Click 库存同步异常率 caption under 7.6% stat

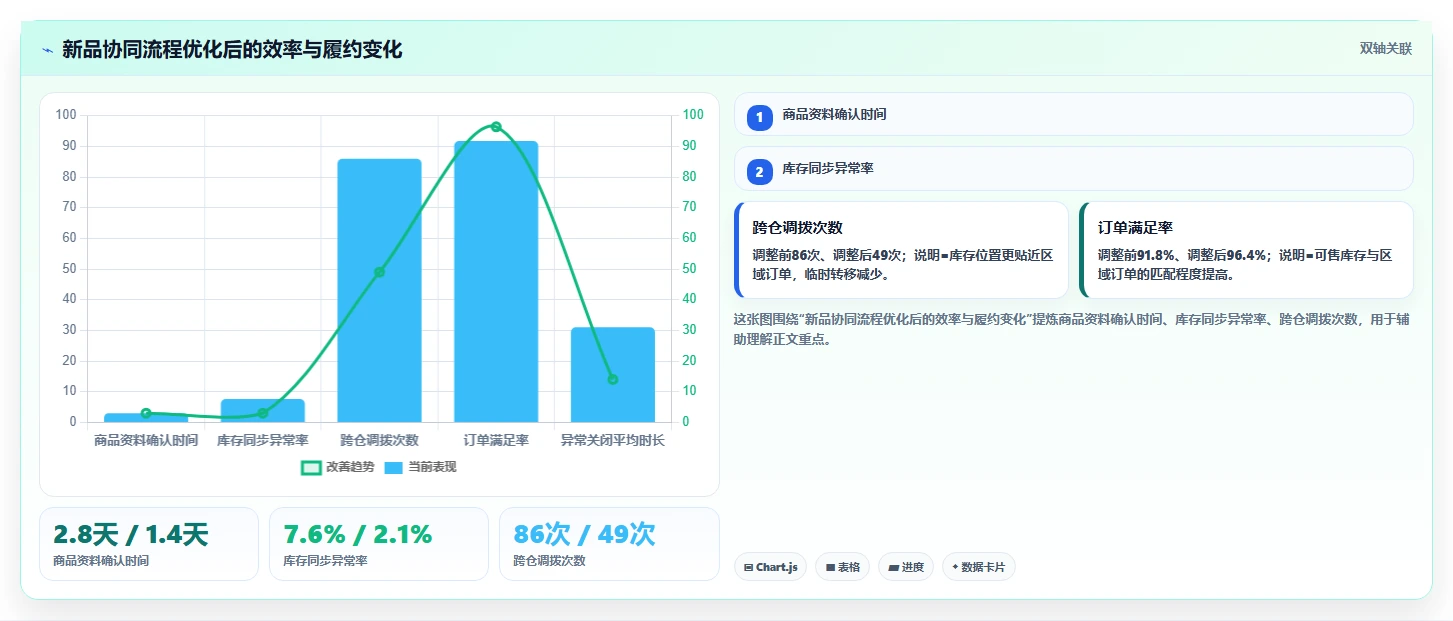325,561
